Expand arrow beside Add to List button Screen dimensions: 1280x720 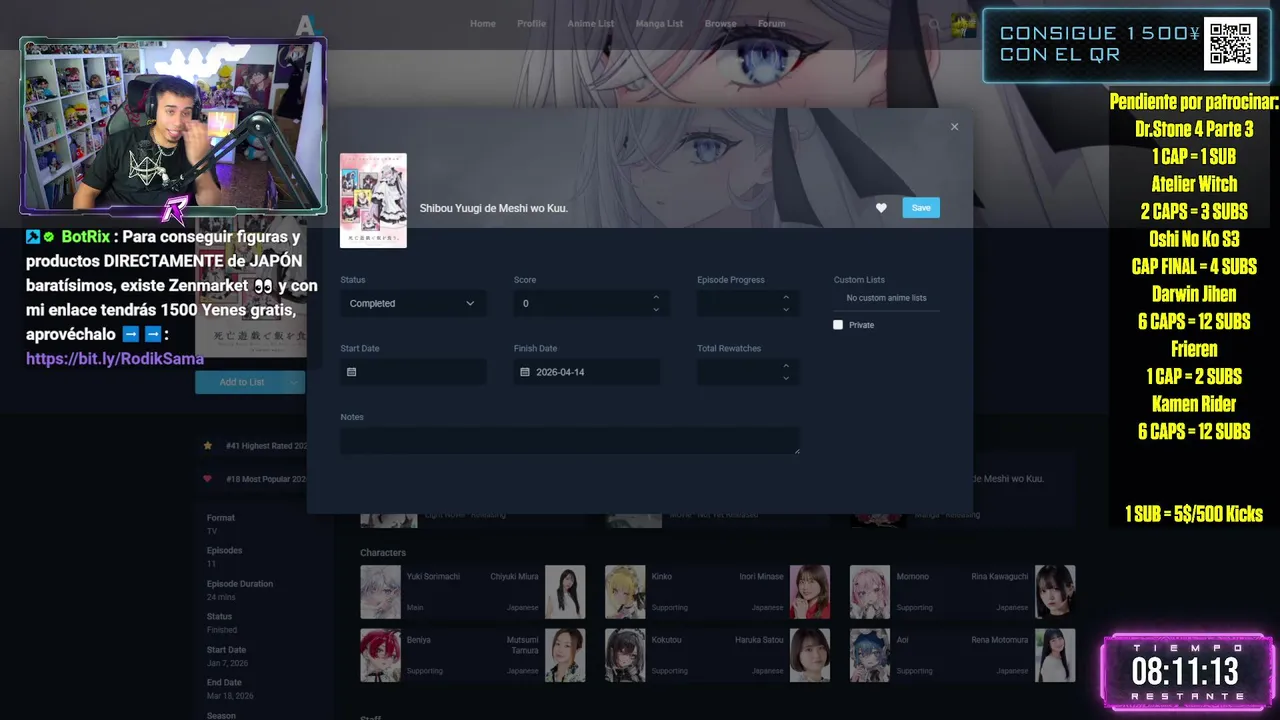(294, 382)
